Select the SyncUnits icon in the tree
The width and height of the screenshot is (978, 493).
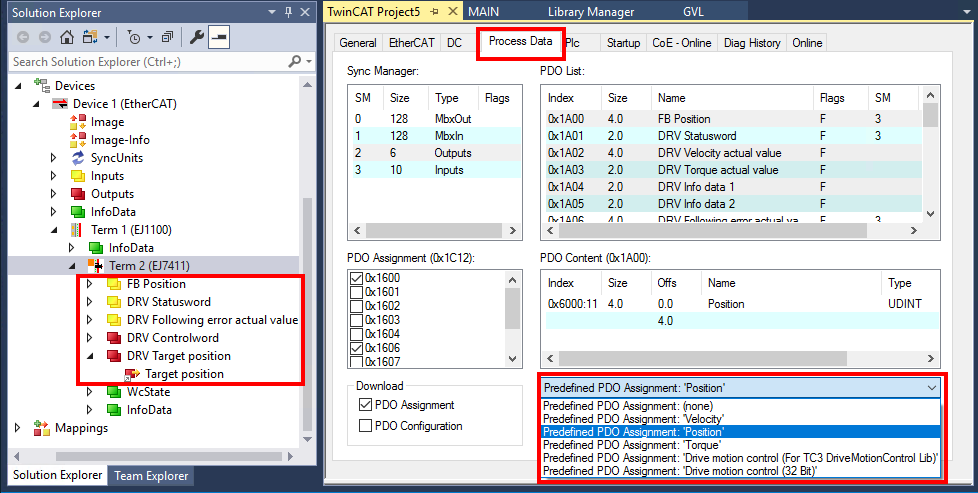tap(78, 157)
